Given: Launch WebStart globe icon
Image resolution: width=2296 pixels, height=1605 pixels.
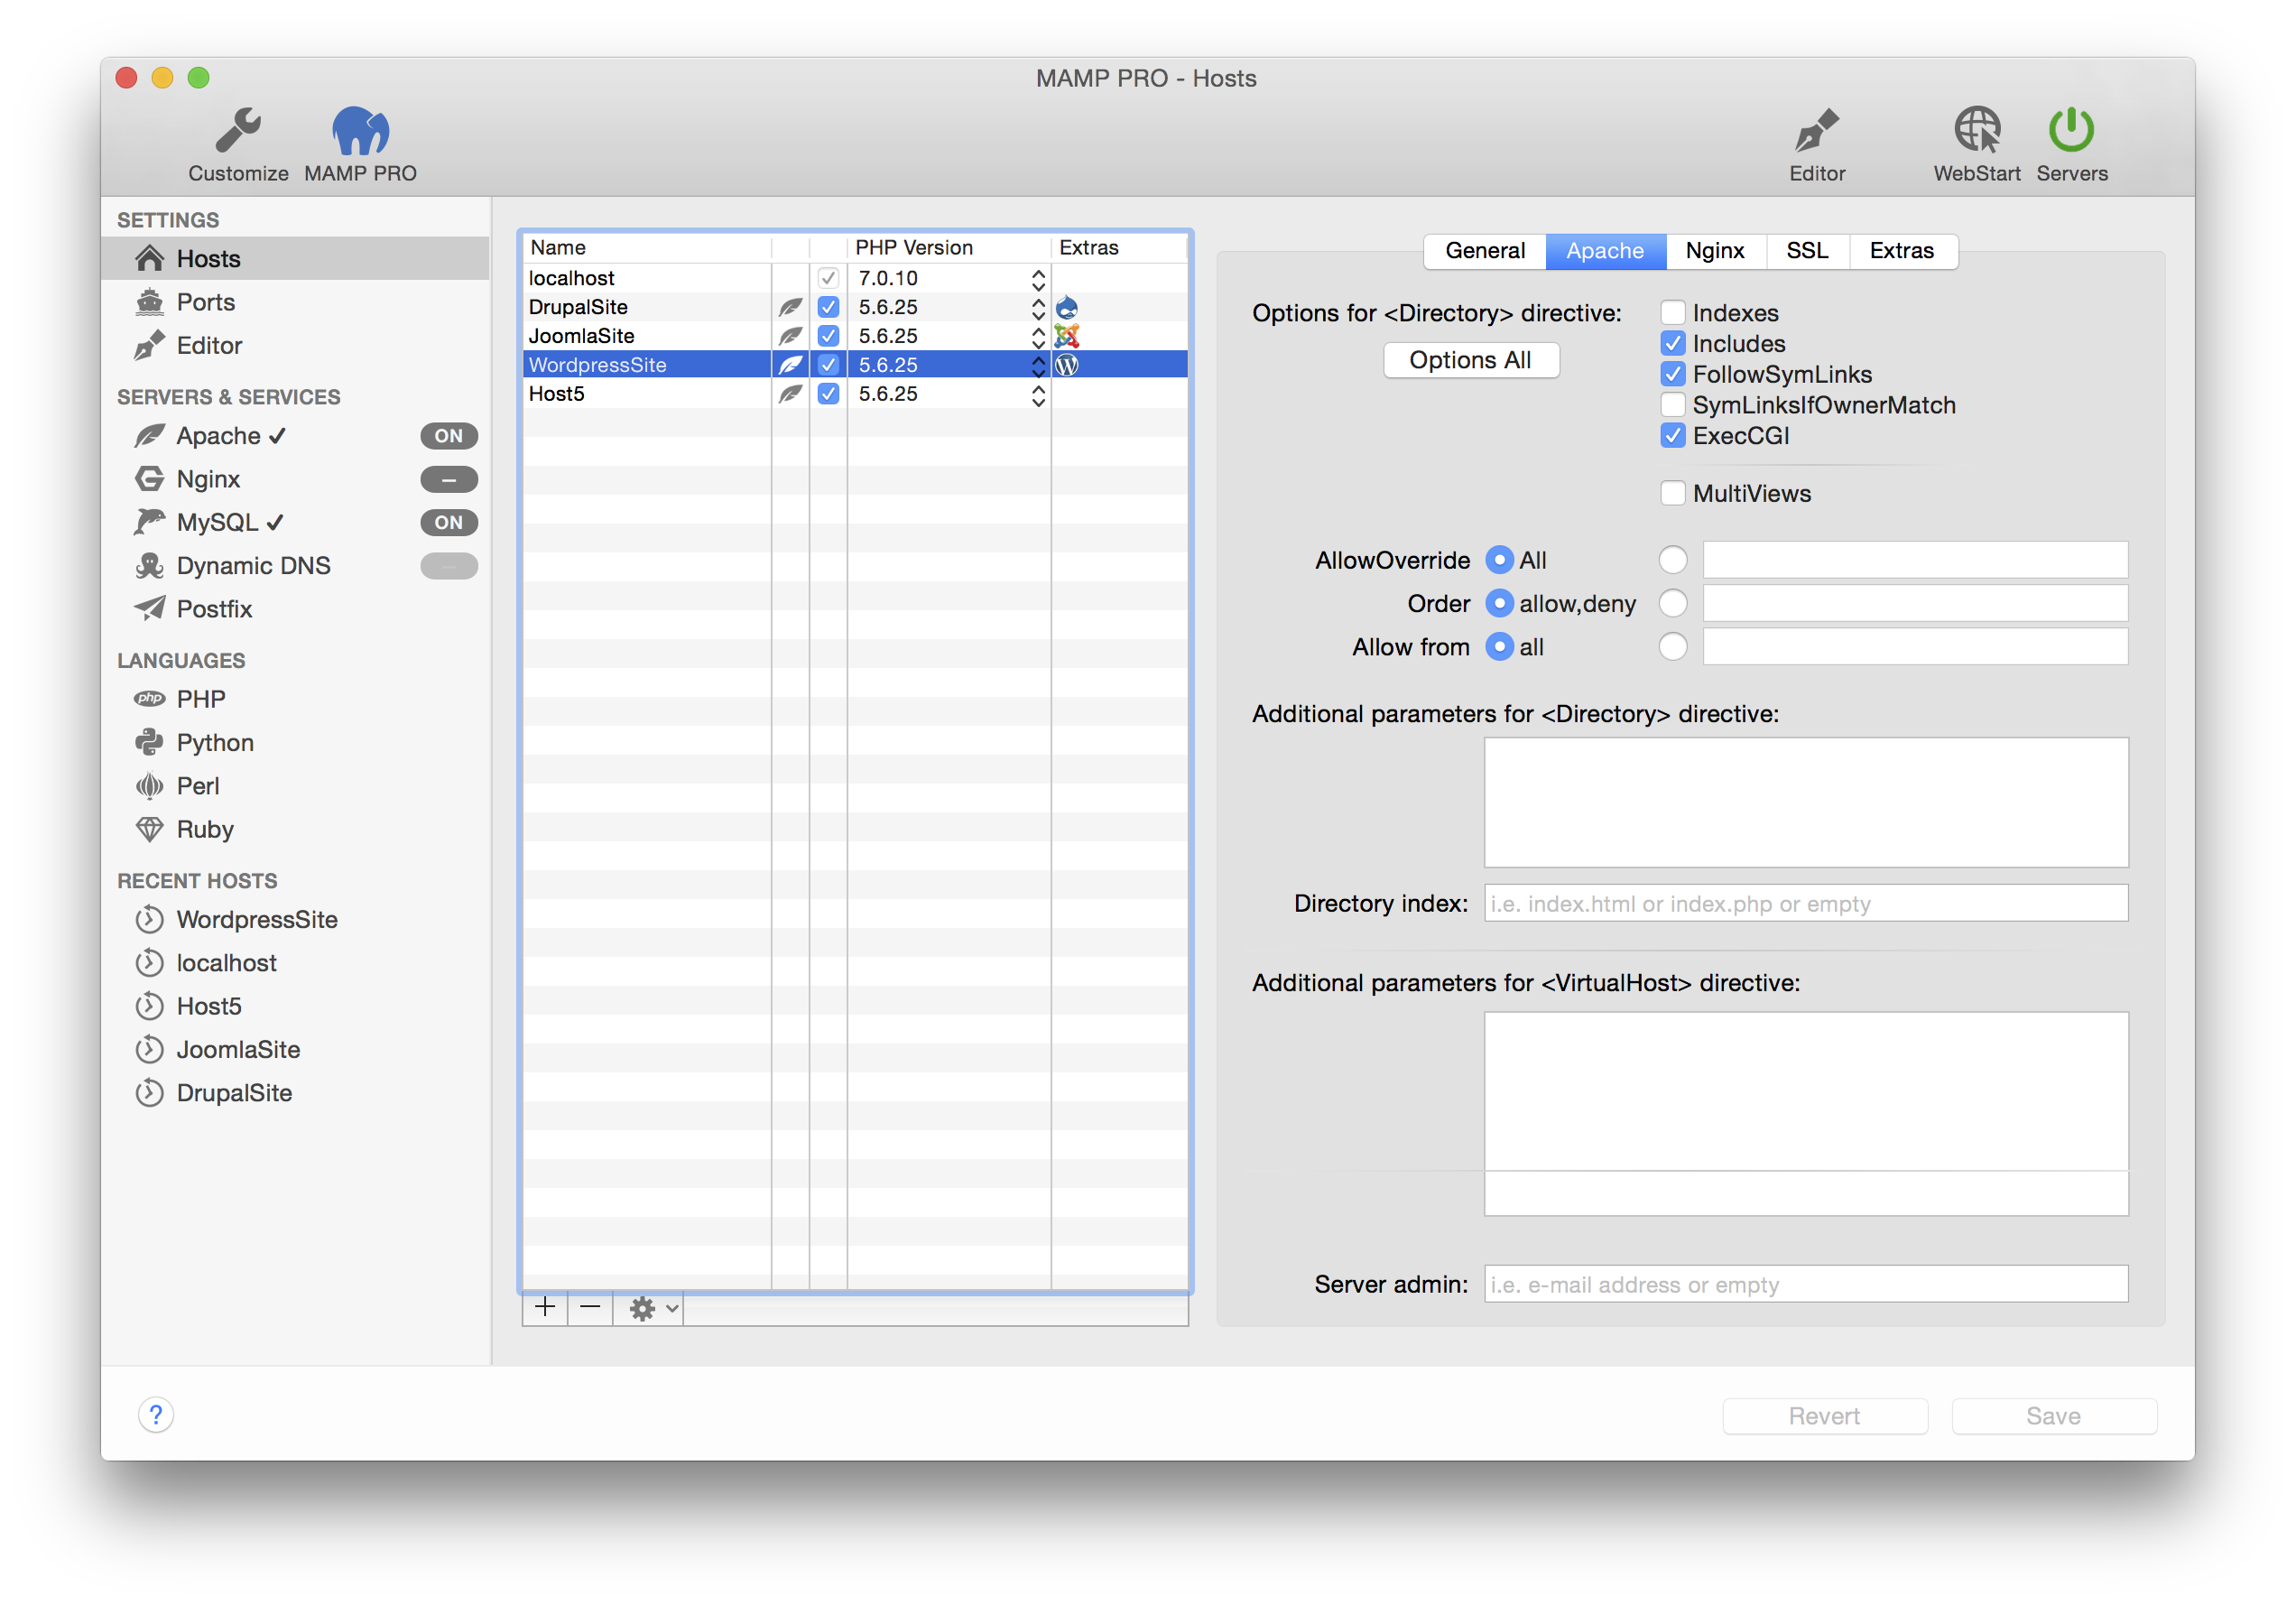Looking at the screenshot, I should (1977, 130).
